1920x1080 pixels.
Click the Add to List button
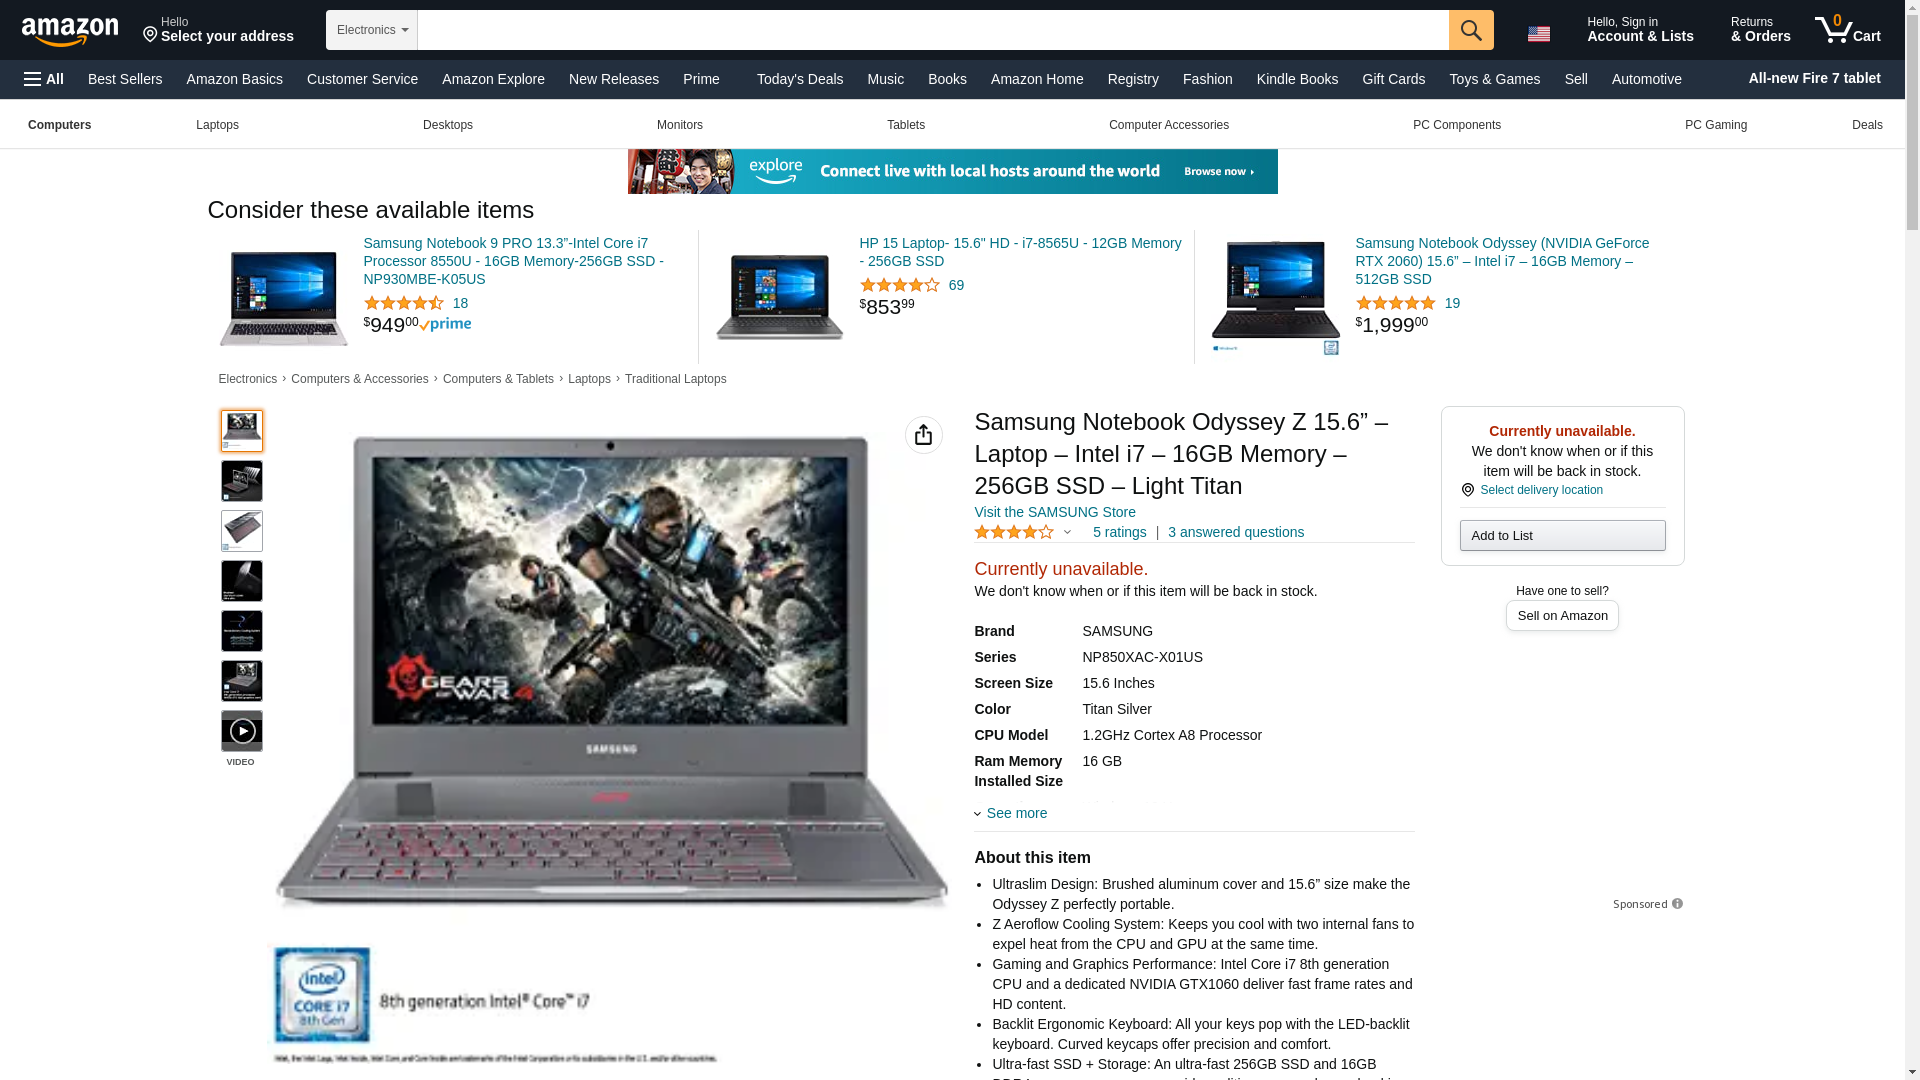[1562, 535]
